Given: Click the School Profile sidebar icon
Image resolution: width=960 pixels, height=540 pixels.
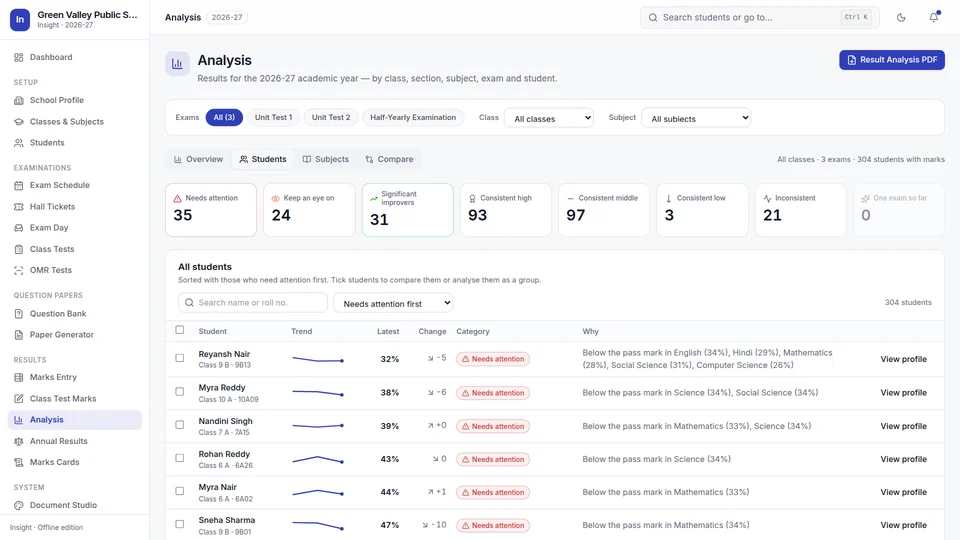Looking at the screenshot, I should (x=18, y=100).
